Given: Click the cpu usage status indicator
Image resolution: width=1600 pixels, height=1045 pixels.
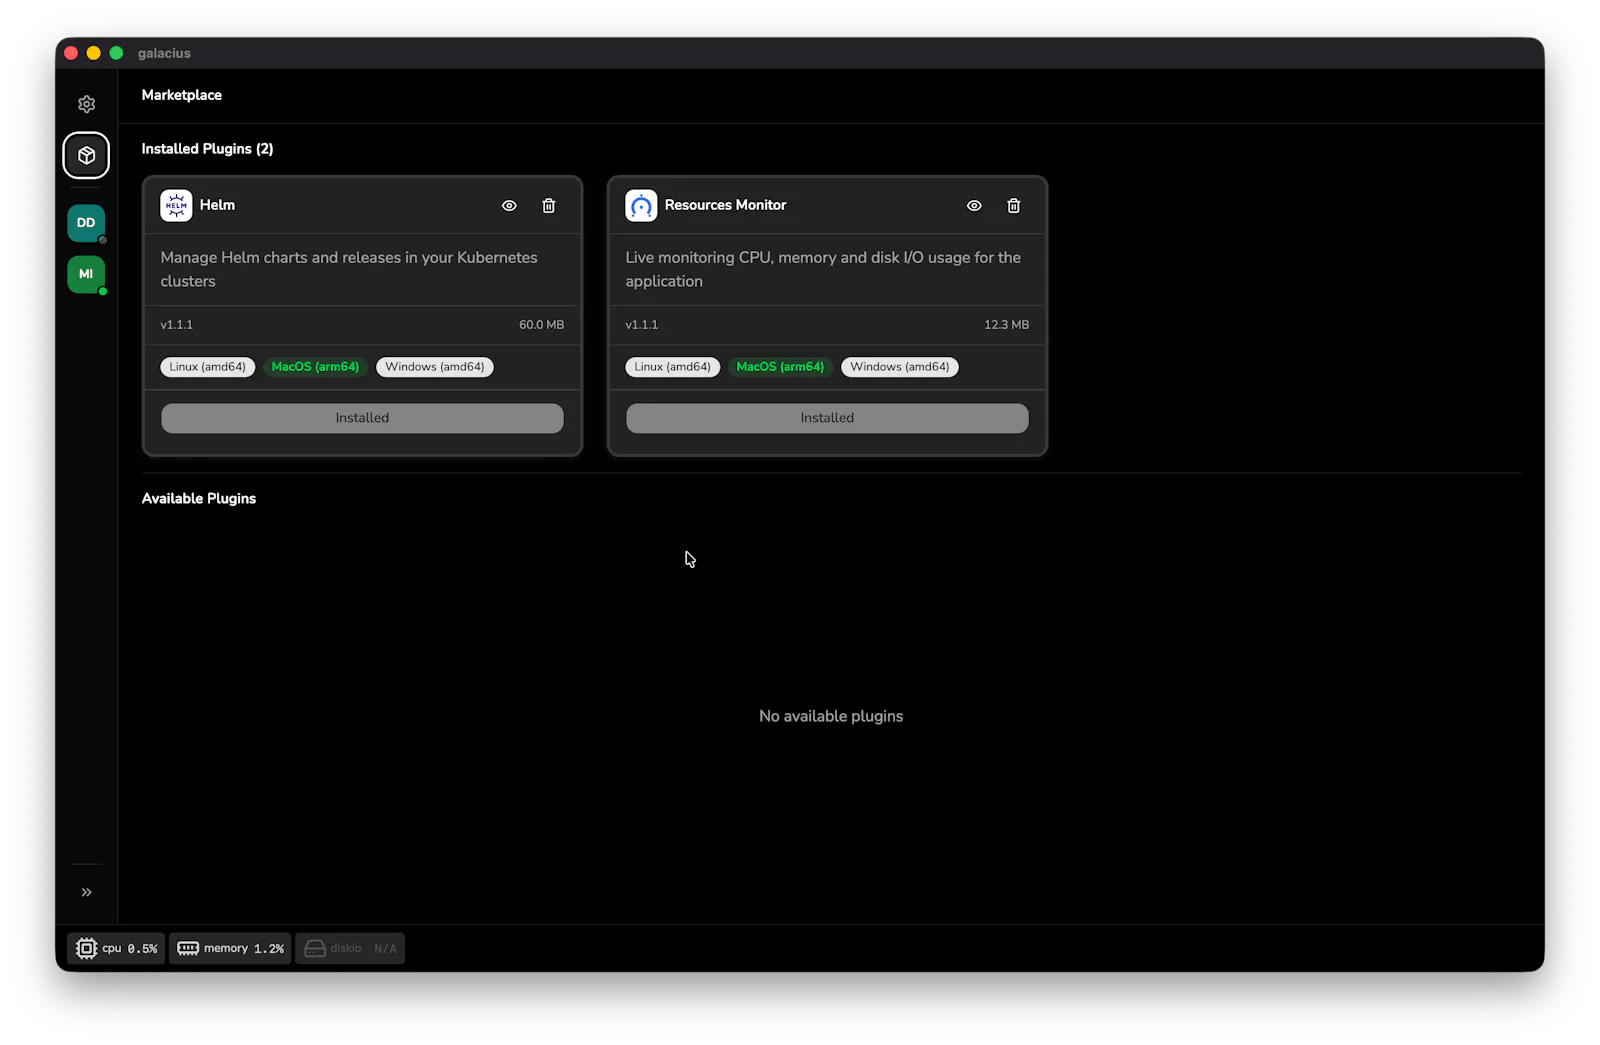Looking at the screenshot, I should click(116, 948).
